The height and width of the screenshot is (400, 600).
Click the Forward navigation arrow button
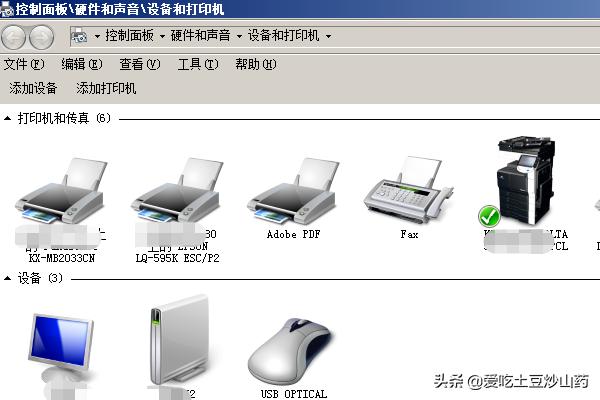click(x=41, y=37)
